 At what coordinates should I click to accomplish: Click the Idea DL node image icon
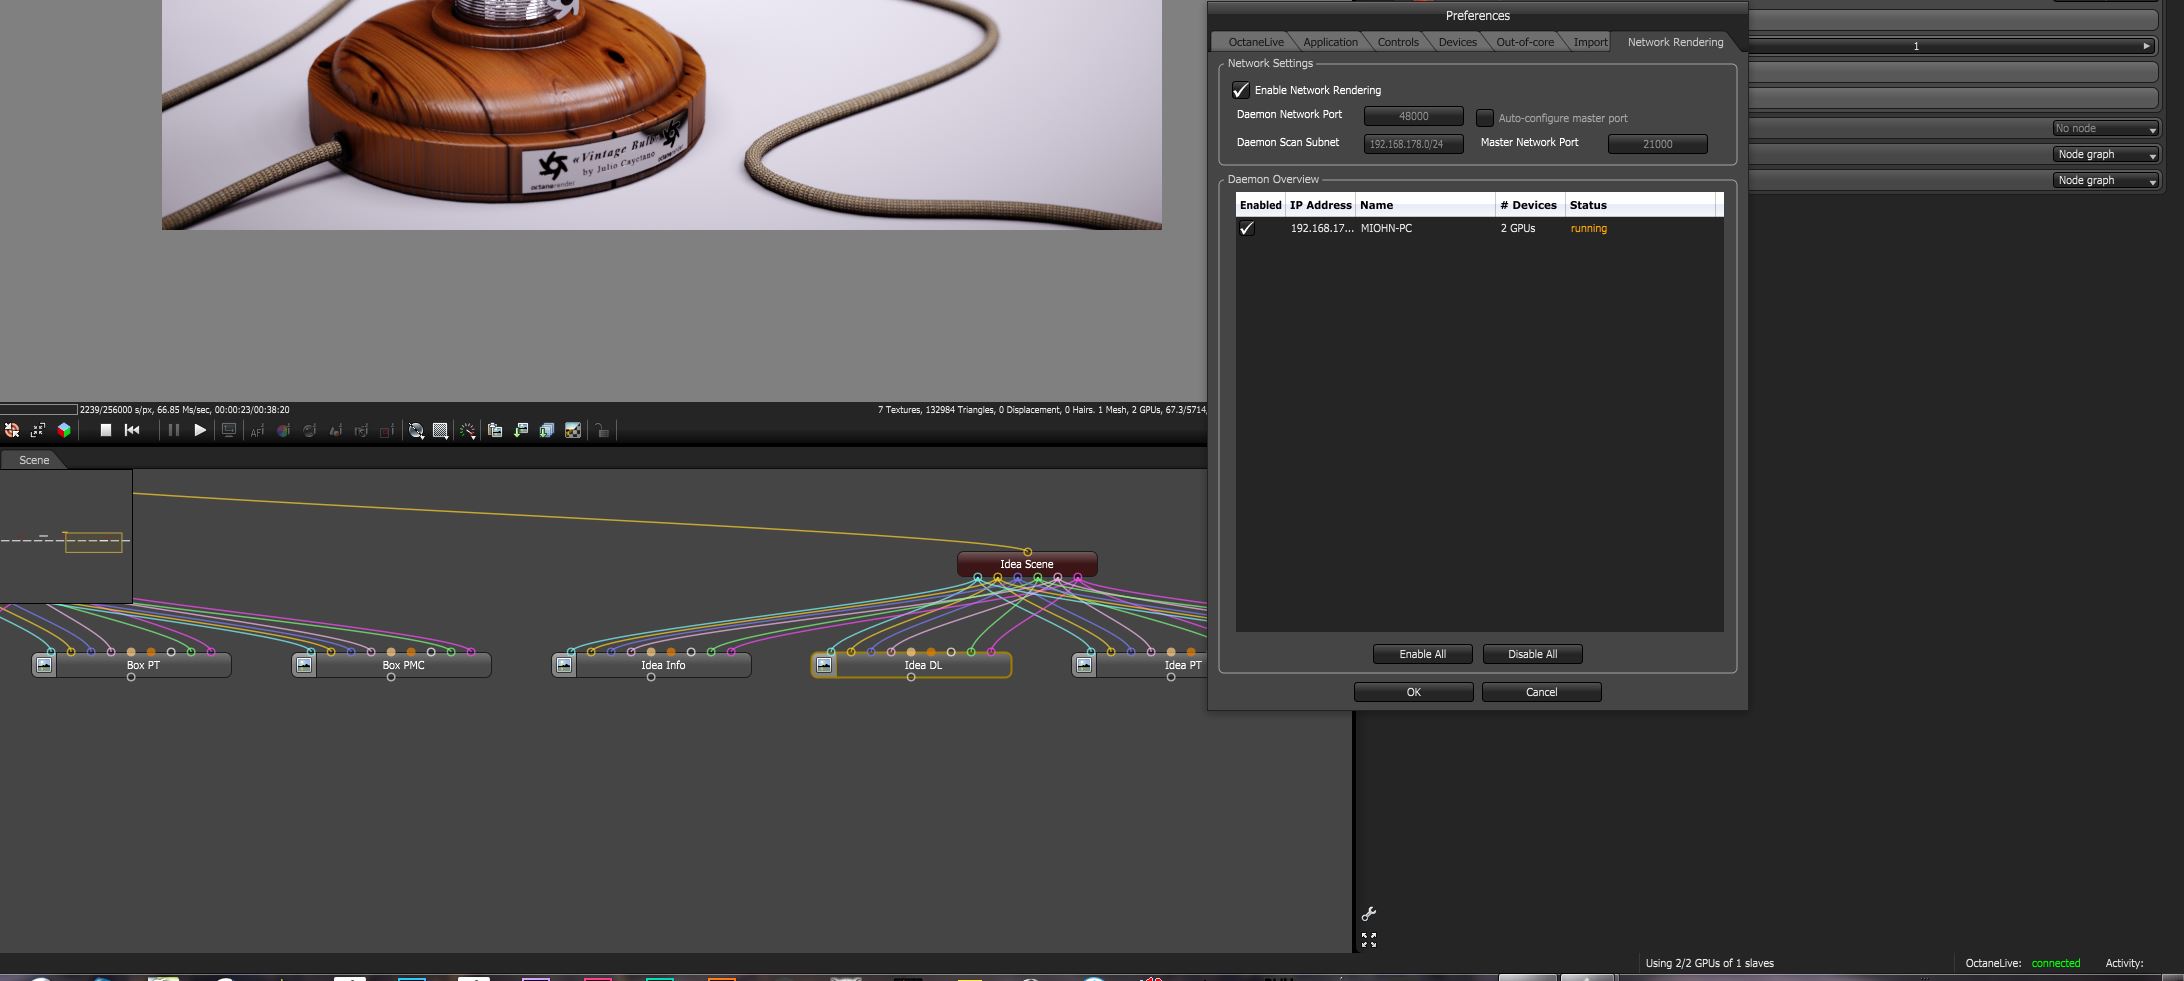[824, 665]
